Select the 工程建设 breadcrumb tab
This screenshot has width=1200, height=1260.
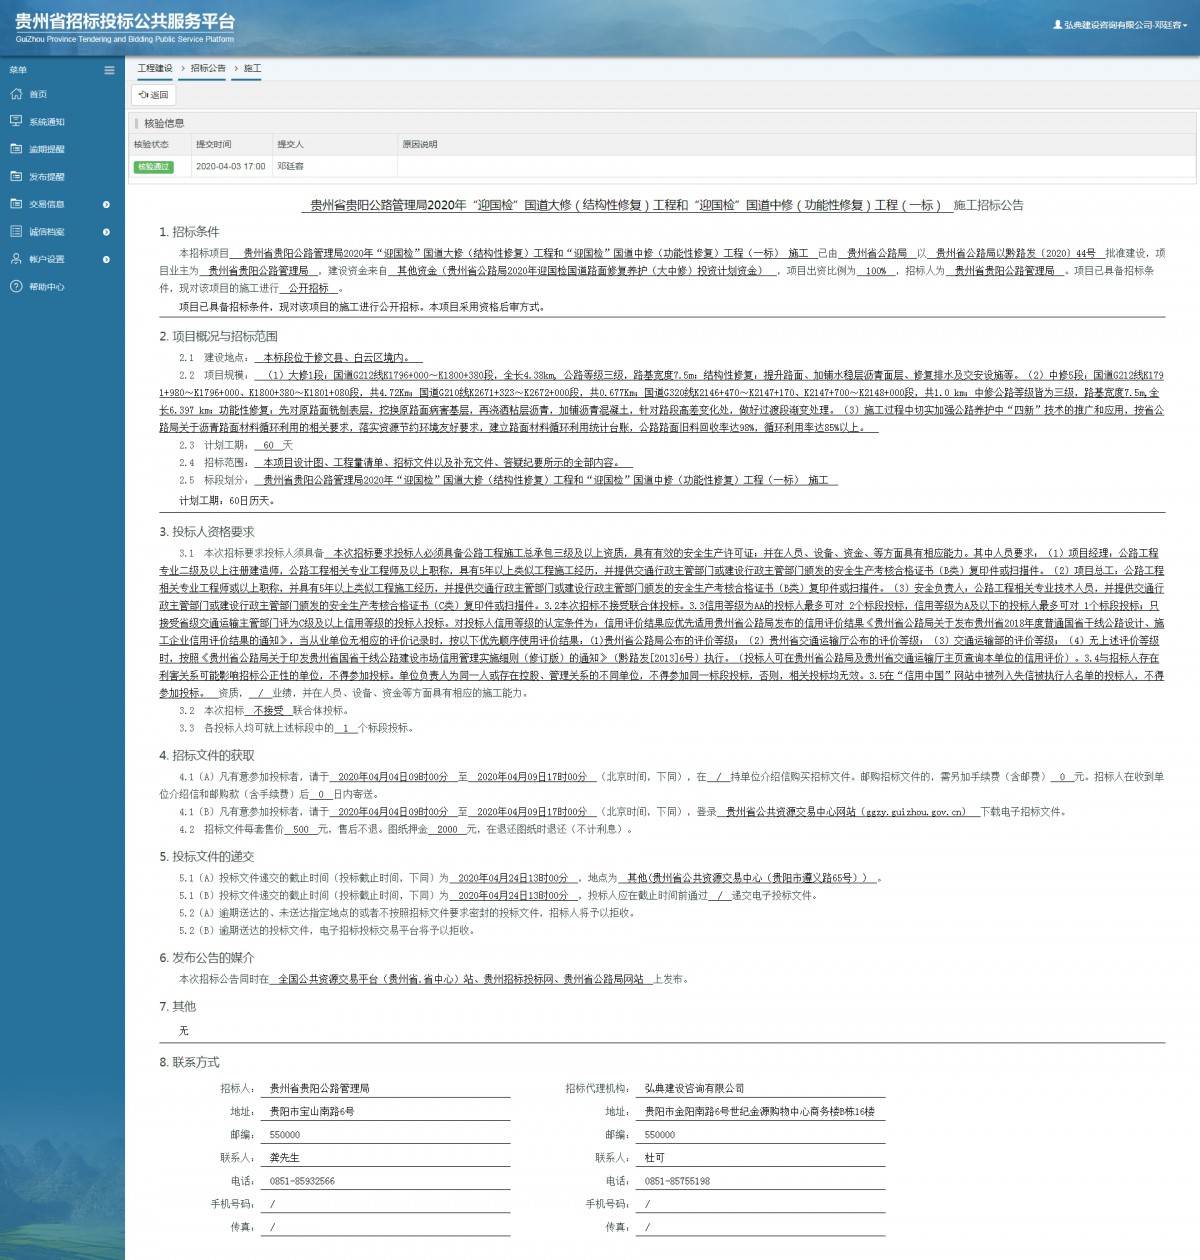(155, 68)
